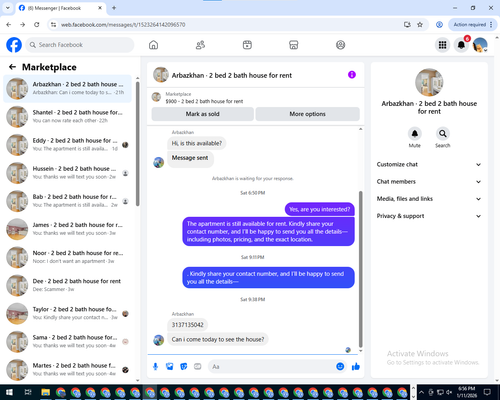The height and width of the screenshot is (400, 500).
Task: Click Mark as sold button
Action: 203,114
